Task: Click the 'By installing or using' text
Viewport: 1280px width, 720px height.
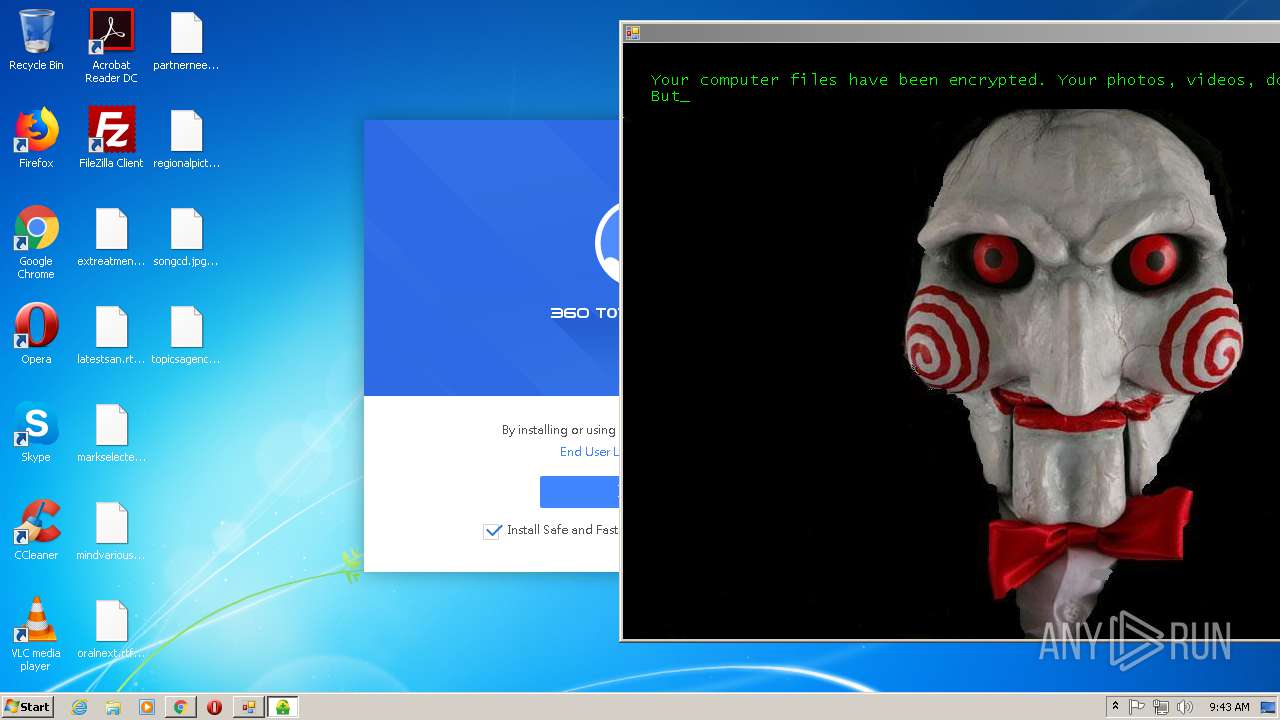Action: [x=559, y=430]
